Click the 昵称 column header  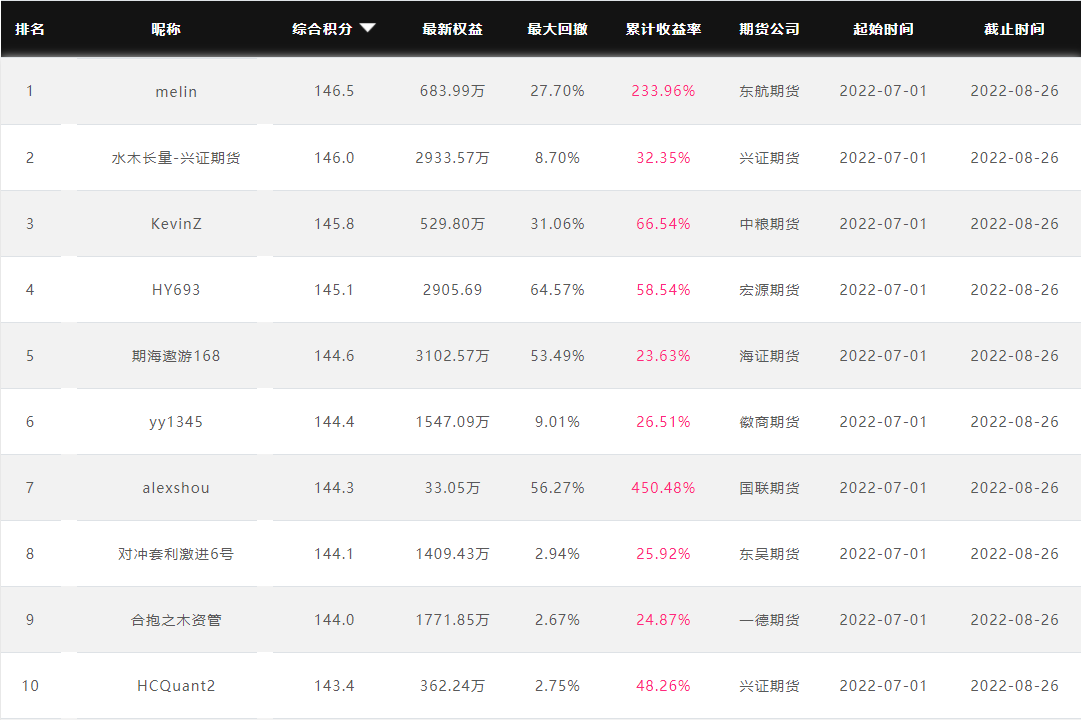[166, 29]
